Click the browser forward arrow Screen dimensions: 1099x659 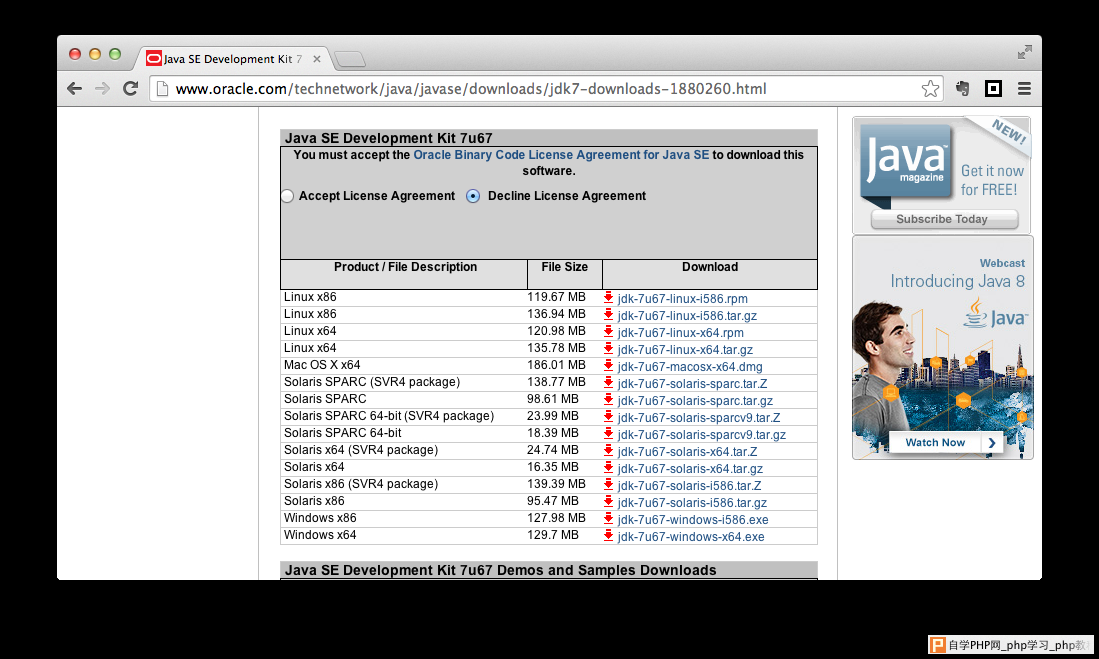click(102, 88)
